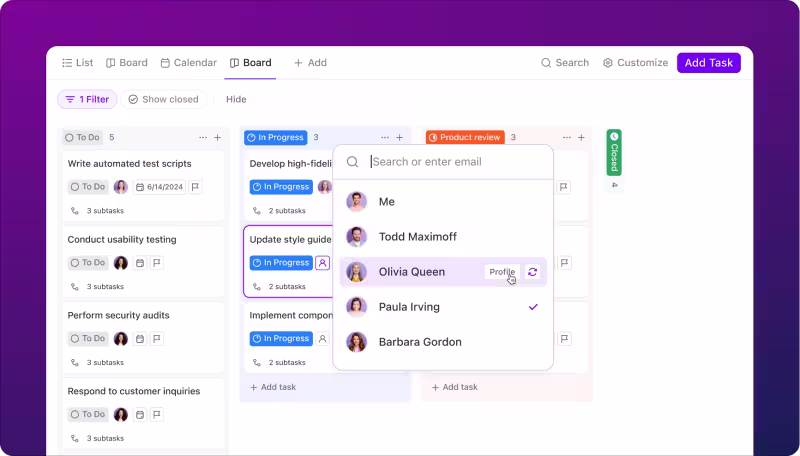Set due date on Respond to customer inquiries
This screenshot has height=456, width=800.
point(140,415)
